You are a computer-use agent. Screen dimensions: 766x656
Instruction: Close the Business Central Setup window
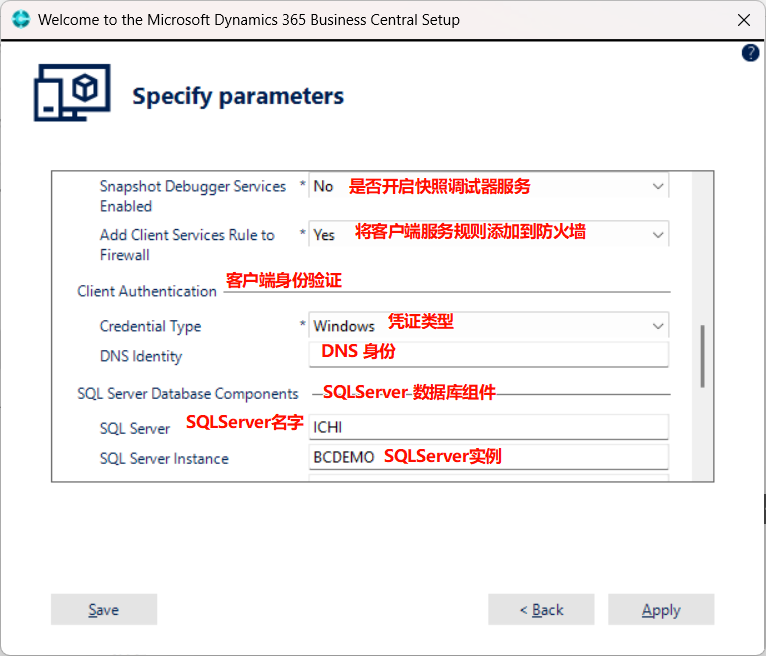744,20
